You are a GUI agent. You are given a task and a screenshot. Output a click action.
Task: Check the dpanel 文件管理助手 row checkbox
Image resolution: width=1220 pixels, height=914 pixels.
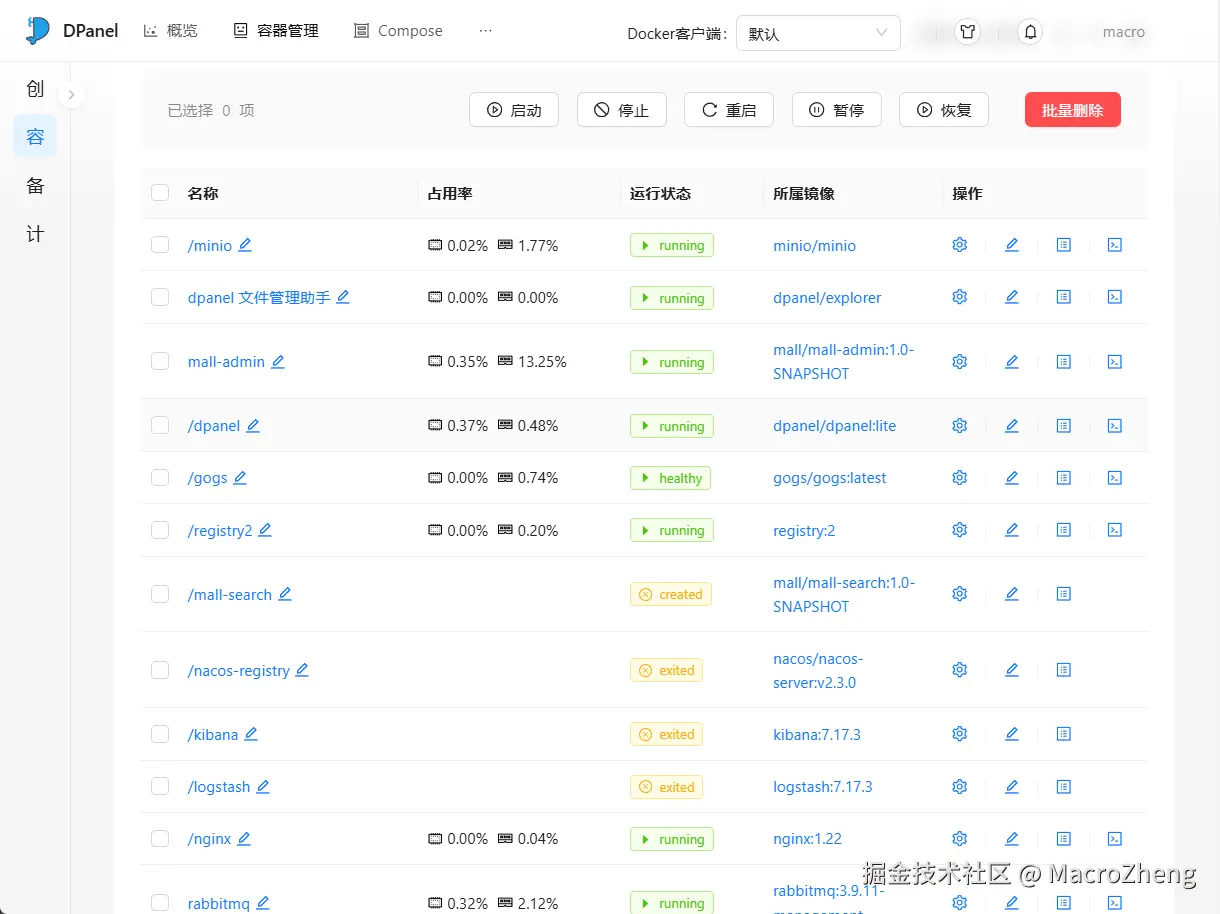[x=160, y=297]
